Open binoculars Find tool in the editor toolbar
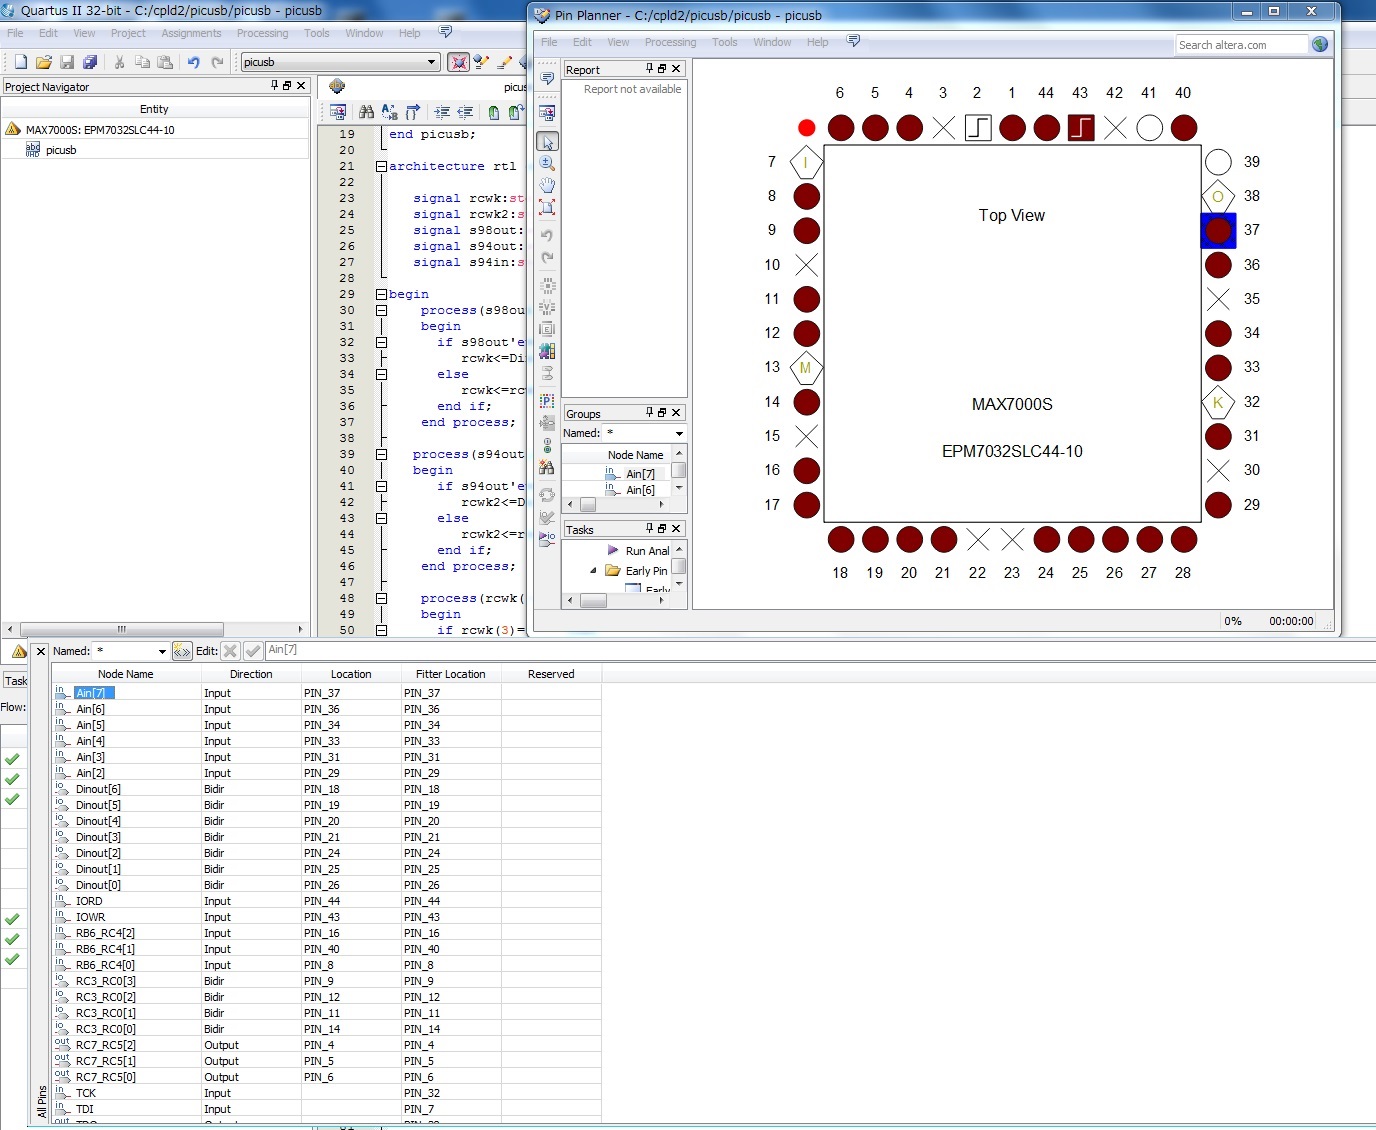This screenshot has height=1130, width=1376. click(366, 112)
